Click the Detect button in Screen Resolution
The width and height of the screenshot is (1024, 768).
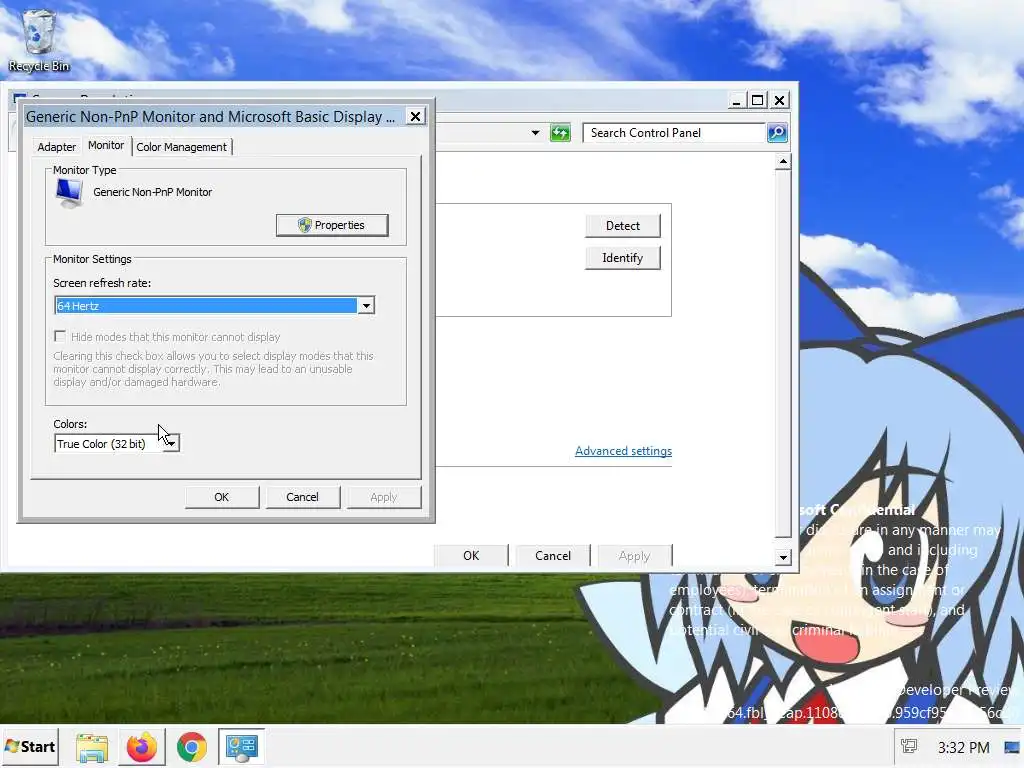pos(622,225)
